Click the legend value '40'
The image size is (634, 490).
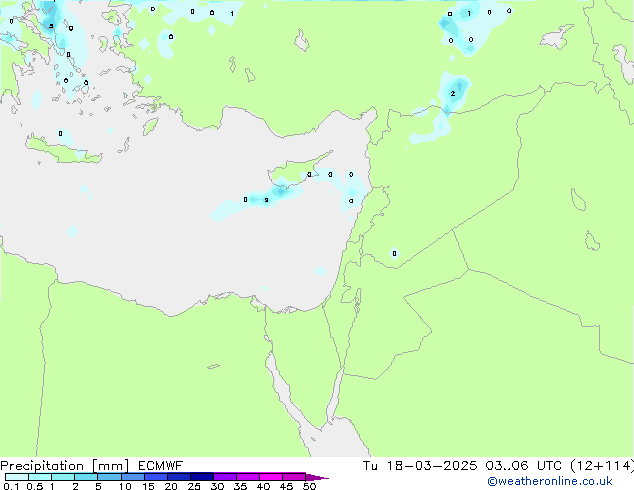click(x=263, y=486)
